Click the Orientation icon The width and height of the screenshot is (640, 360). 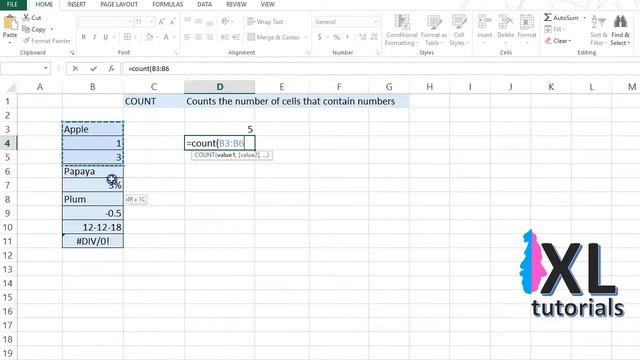[x=225, y=21]
